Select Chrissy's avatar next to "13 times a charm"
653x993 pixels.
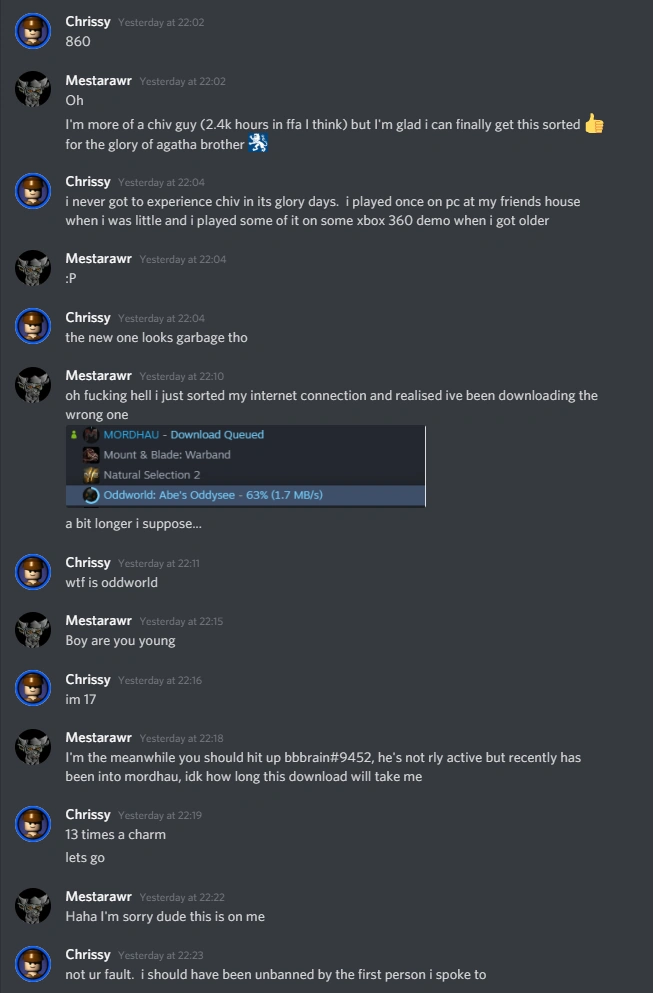[33, 824]
